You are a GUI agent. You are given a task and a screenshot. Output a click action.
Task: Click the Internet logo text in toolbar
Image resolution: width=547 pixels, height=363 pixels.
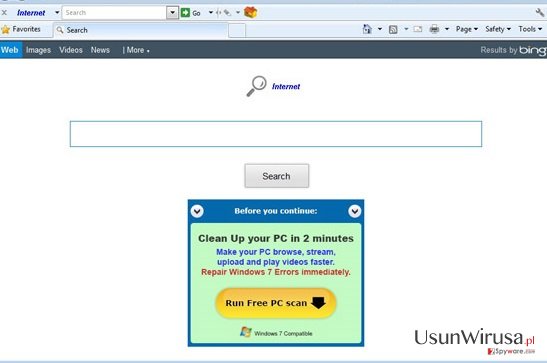coord(31,13)
